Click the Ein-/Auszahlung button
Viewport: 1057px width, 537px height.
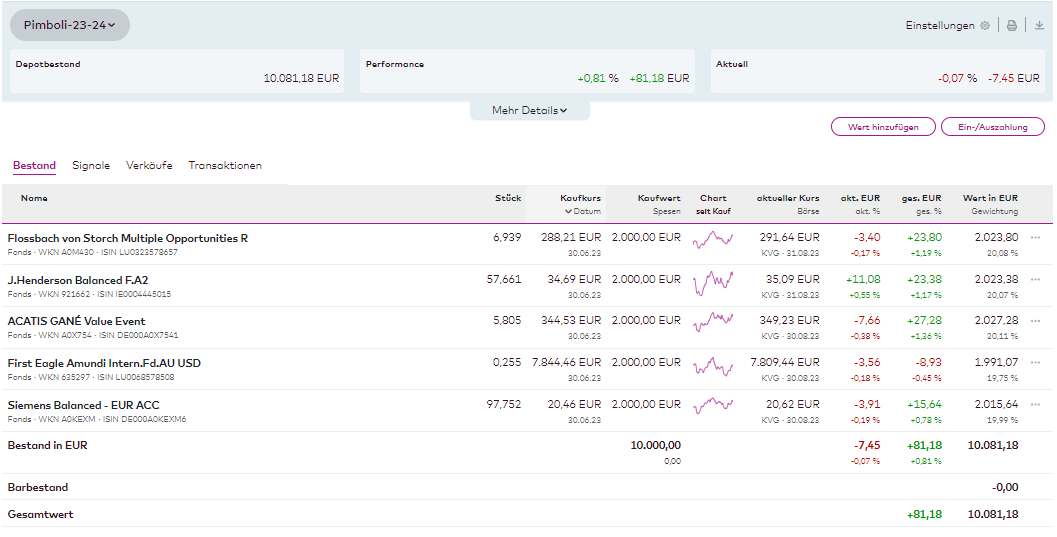pos(992,127)
